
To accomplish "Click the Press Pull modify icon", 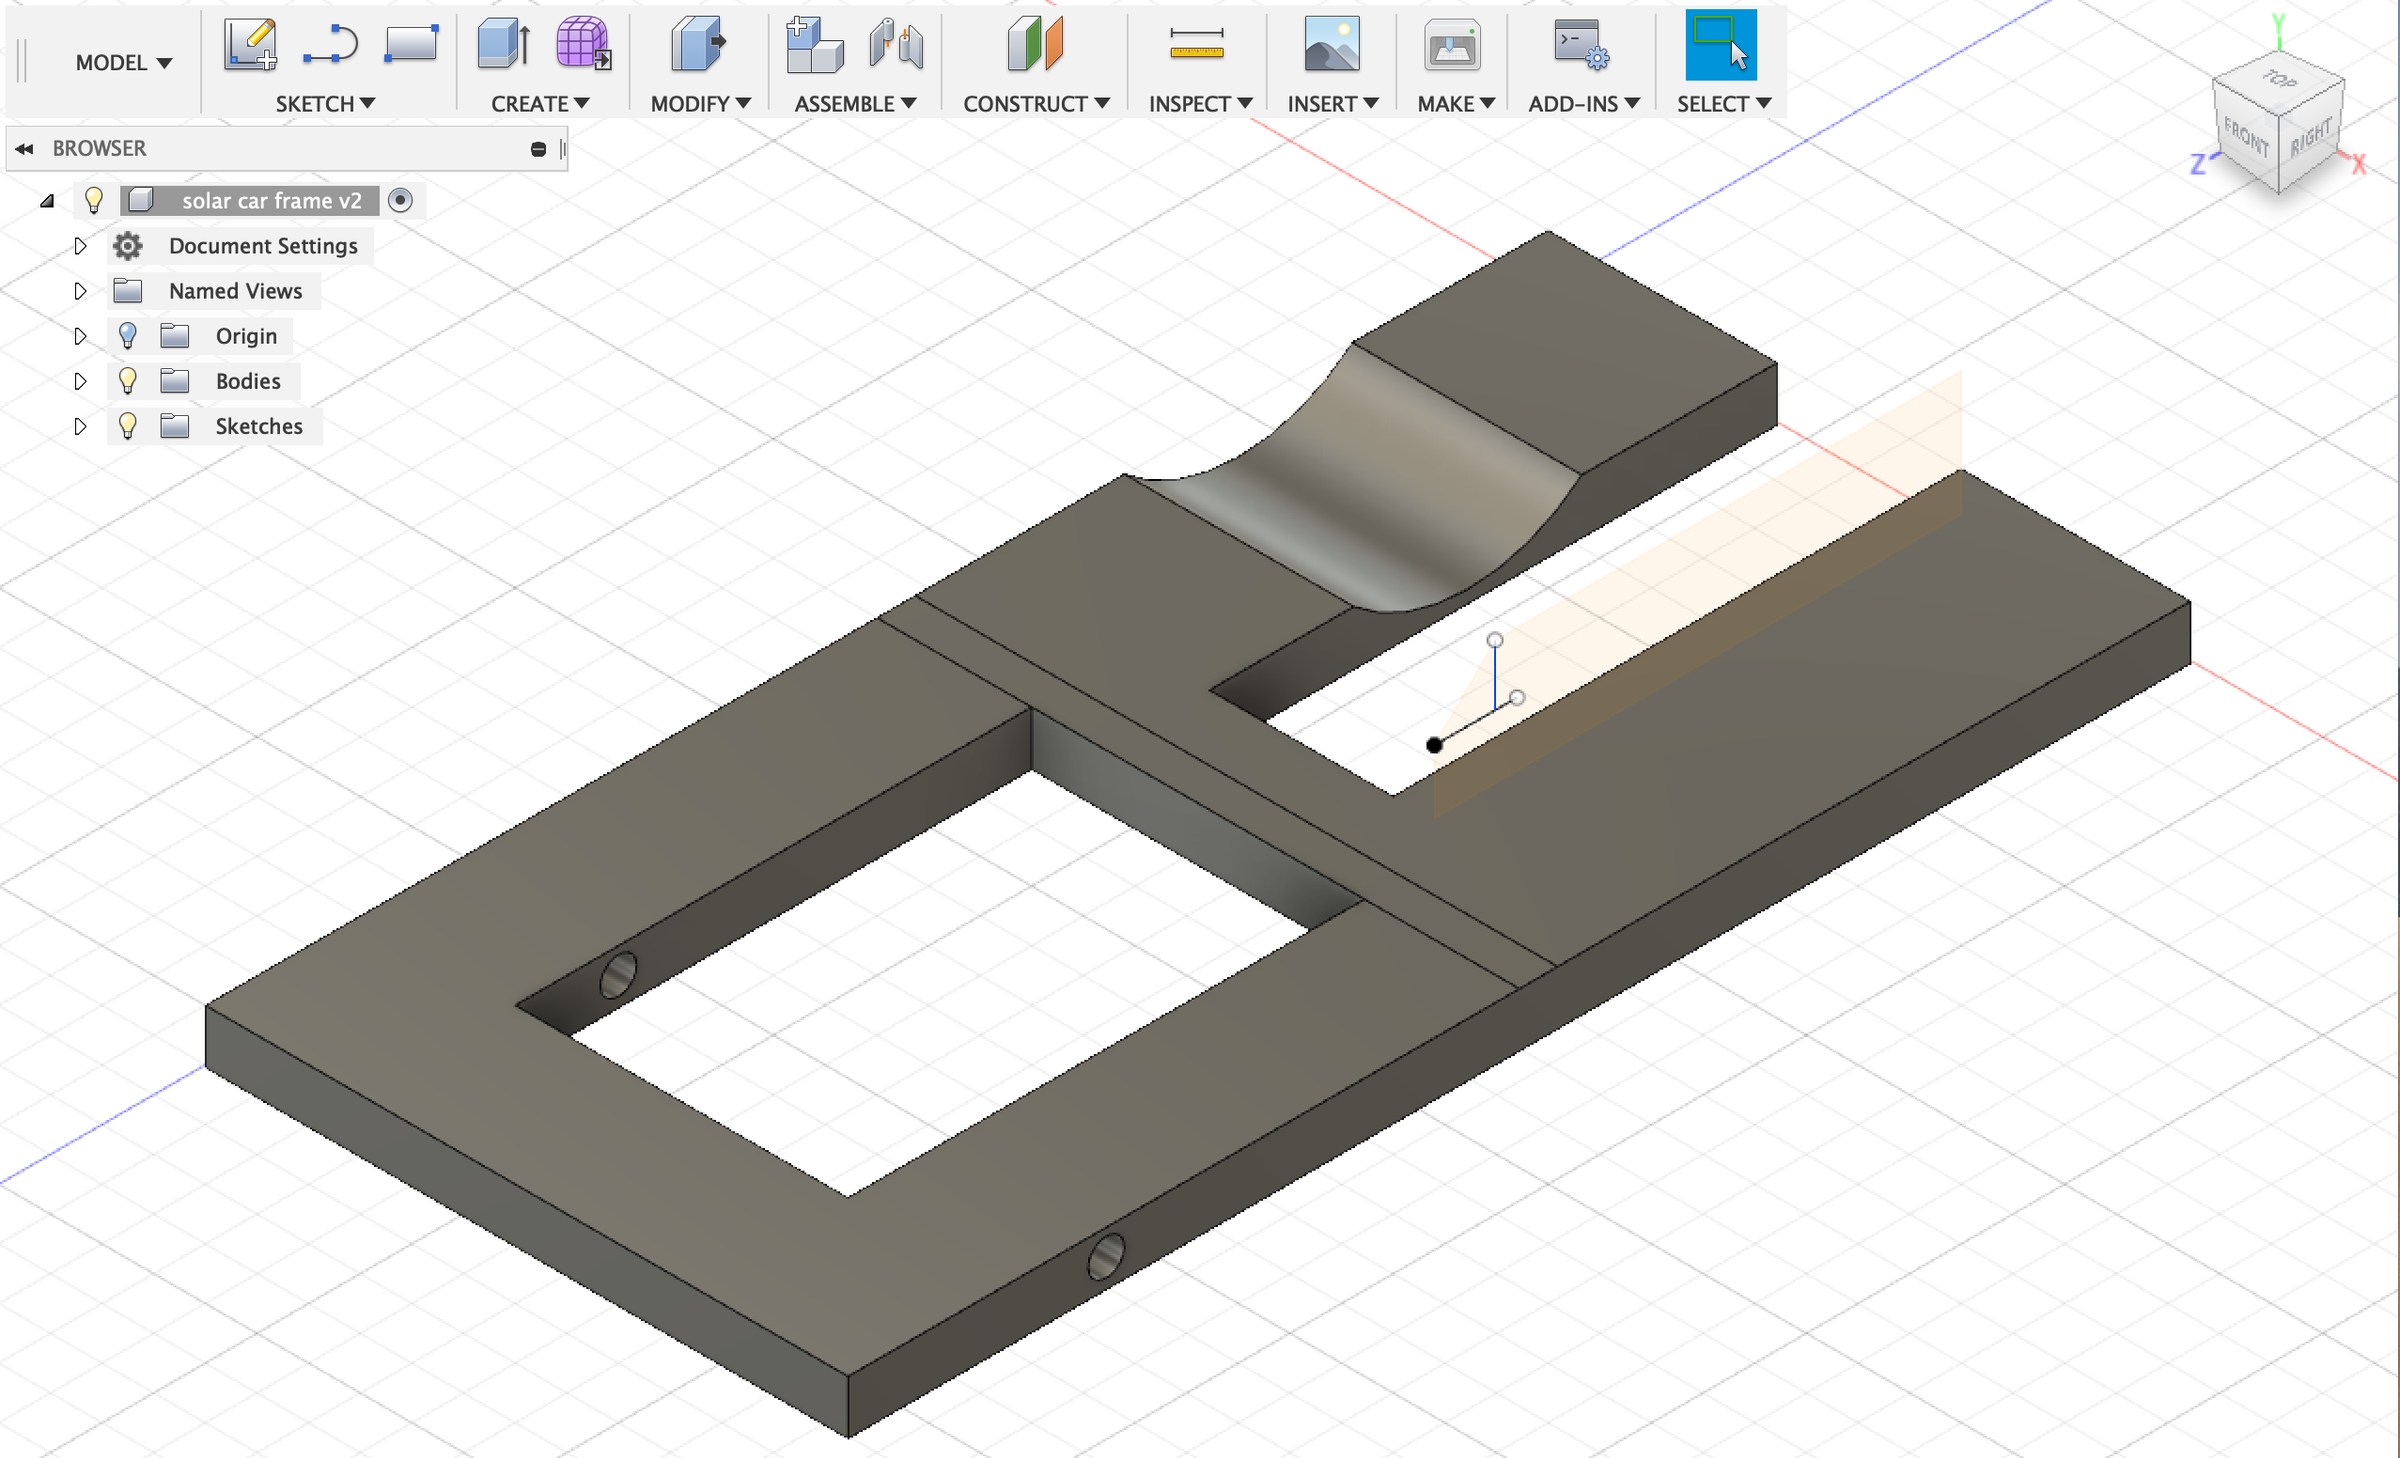I will tap(697, 44).
